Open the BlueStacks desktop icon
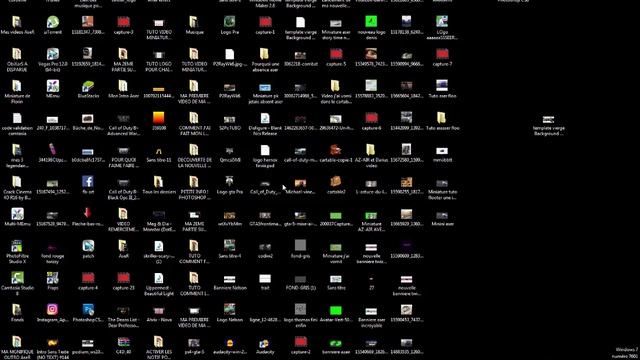 [88, 86]
